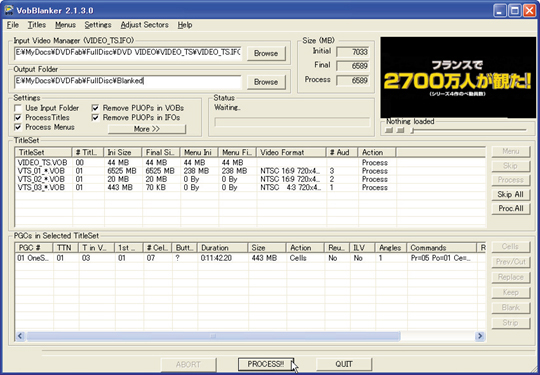Click the PROCESS!! button
This screenshot has width=540, height=375.
[x=266, y=364]
